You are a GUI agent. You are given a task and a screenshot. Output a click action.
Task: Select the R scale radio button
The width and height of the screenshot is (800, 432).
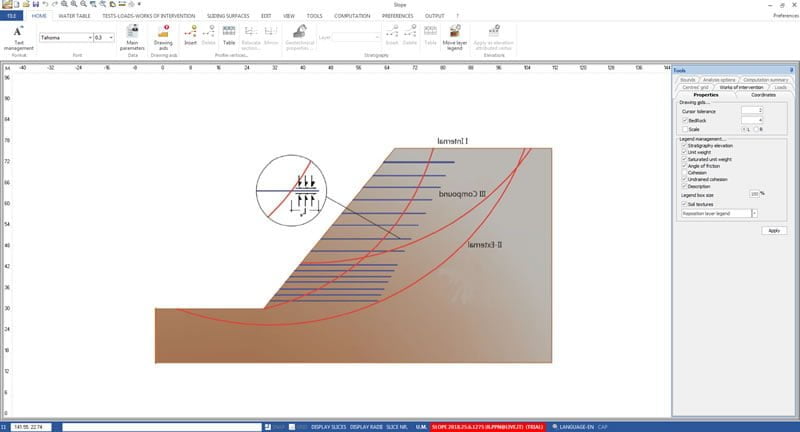755,129
